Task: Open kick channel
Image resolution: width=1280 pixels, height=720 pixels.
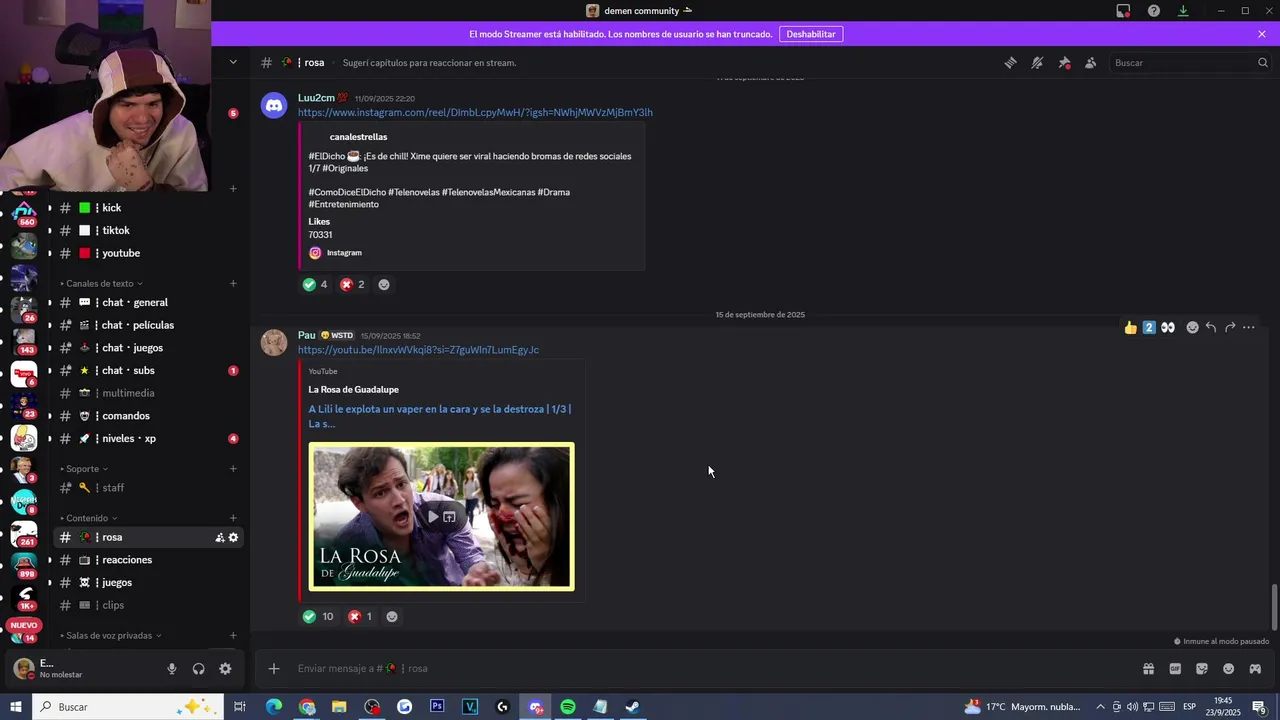Action: click(x=147, y=208)
